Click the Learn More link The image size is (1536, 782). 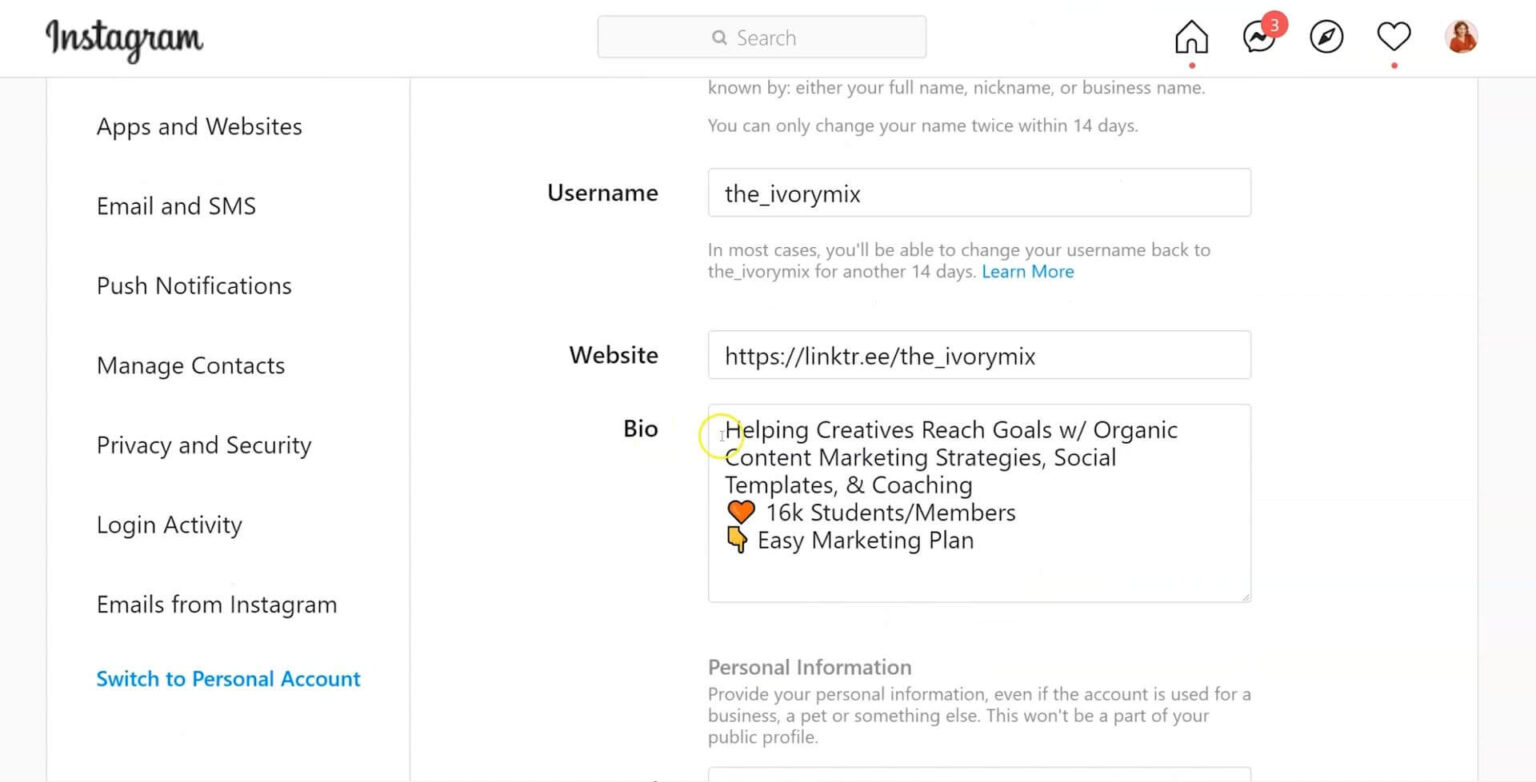pyautogui.click(x=1027, y=272)
